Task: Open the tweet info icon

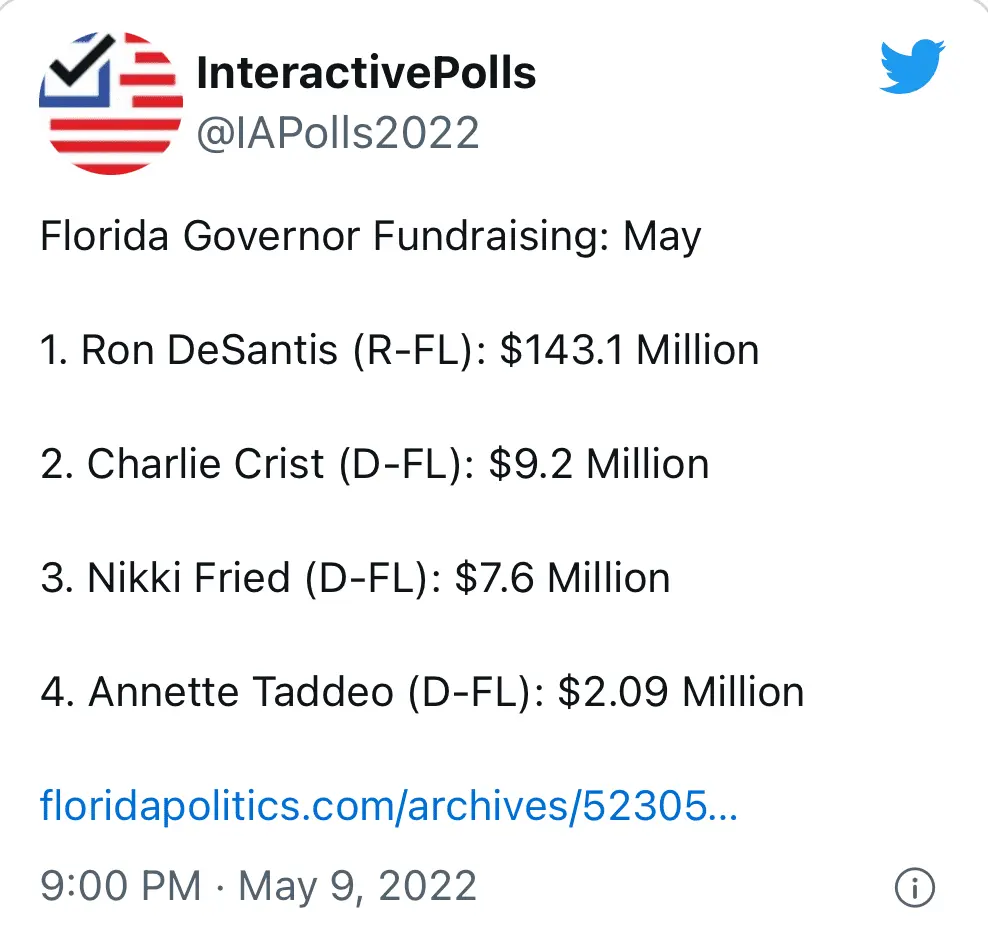Action: (x=914, y=887)
